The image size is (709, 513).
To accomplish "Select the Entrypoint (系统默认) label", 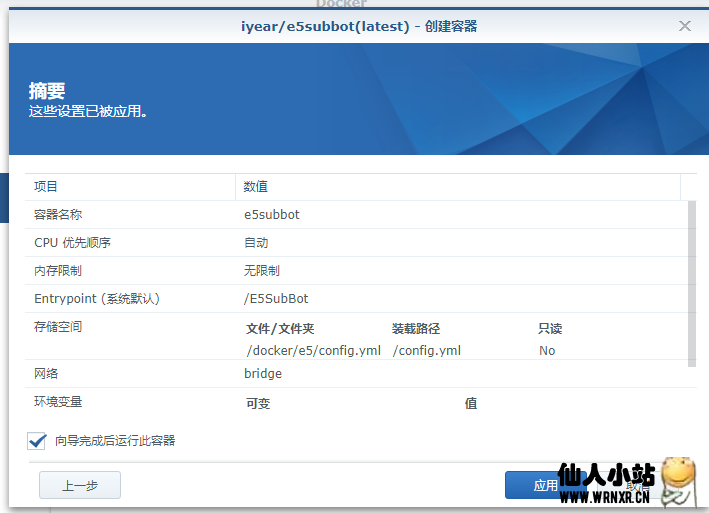I will 97,299.
